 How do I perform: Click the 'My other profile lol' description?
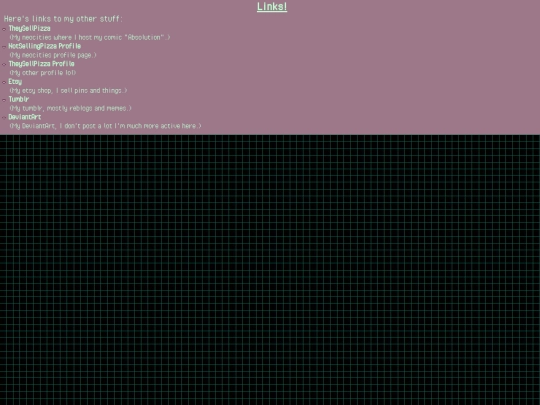tap(43, 73)
